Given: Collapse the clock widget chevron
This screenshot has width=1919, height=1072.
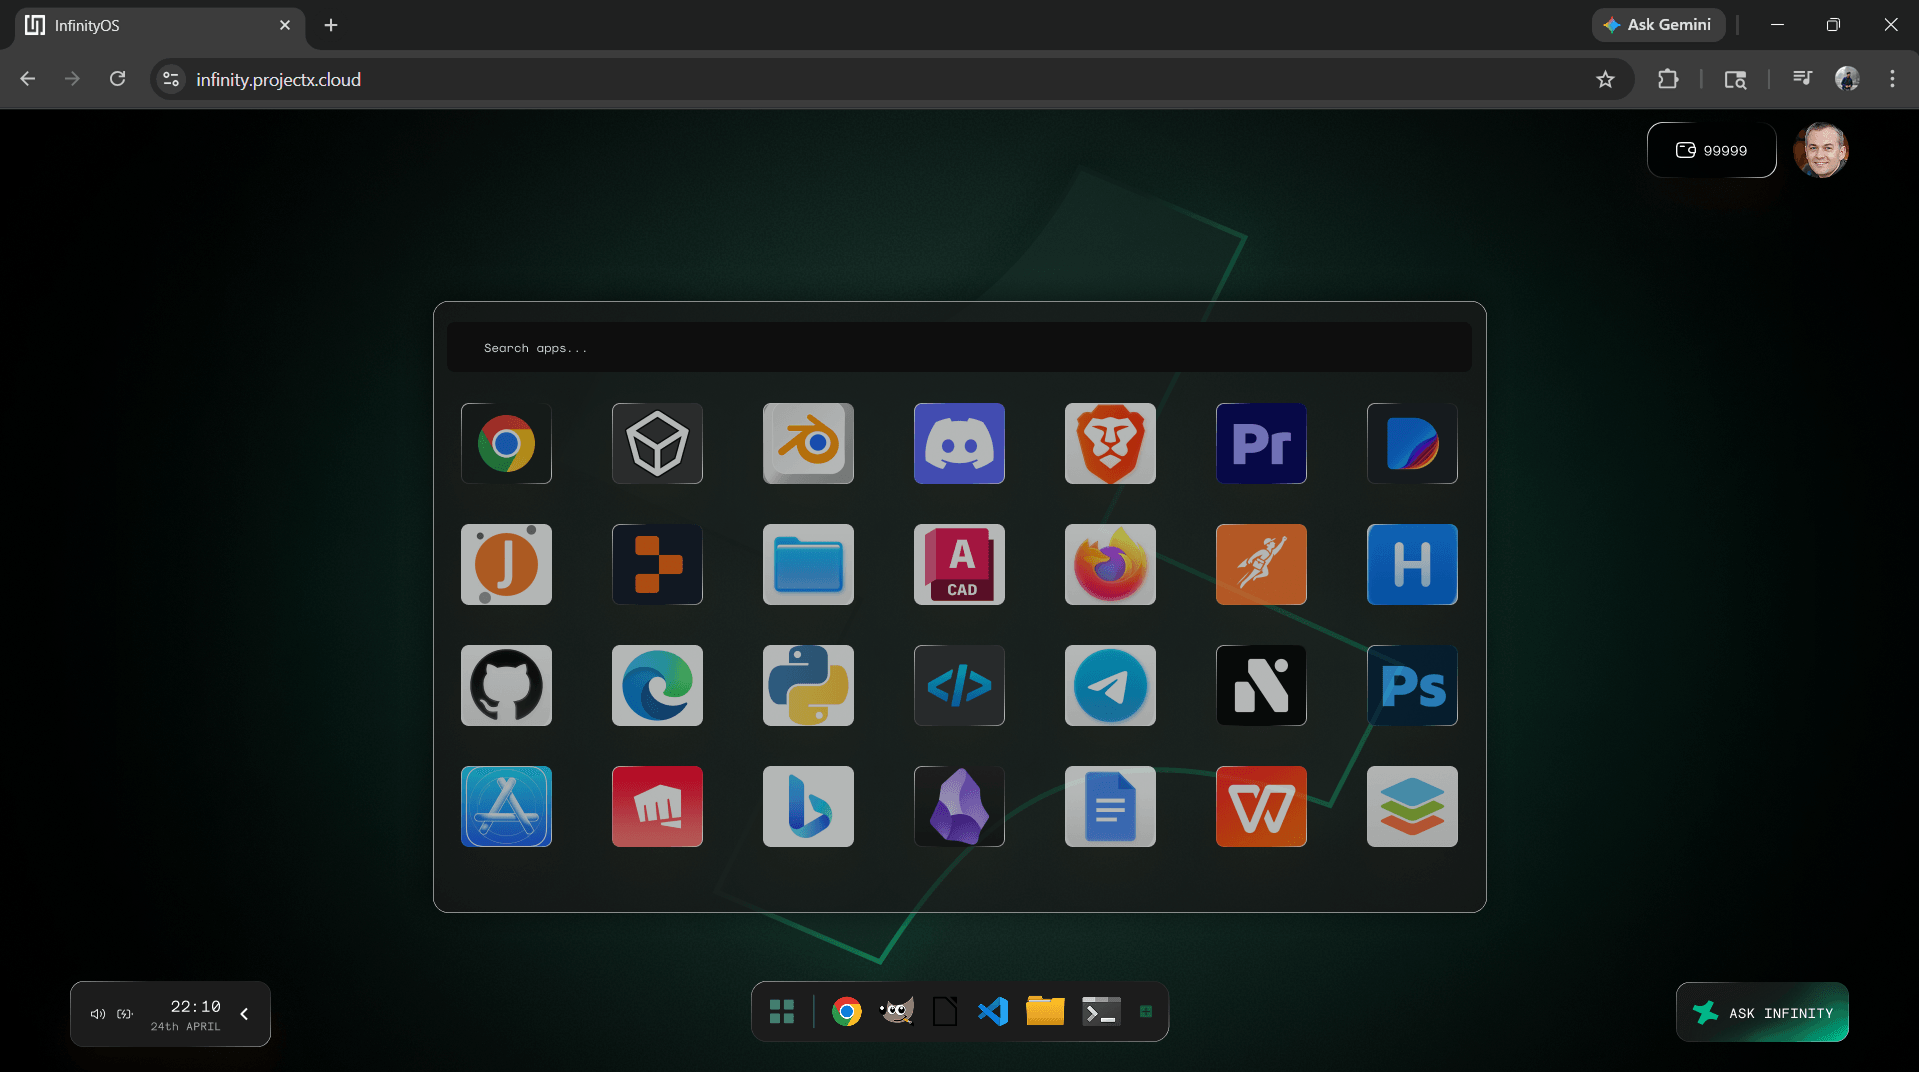Looking at the screenshot, I should 244,1014.
